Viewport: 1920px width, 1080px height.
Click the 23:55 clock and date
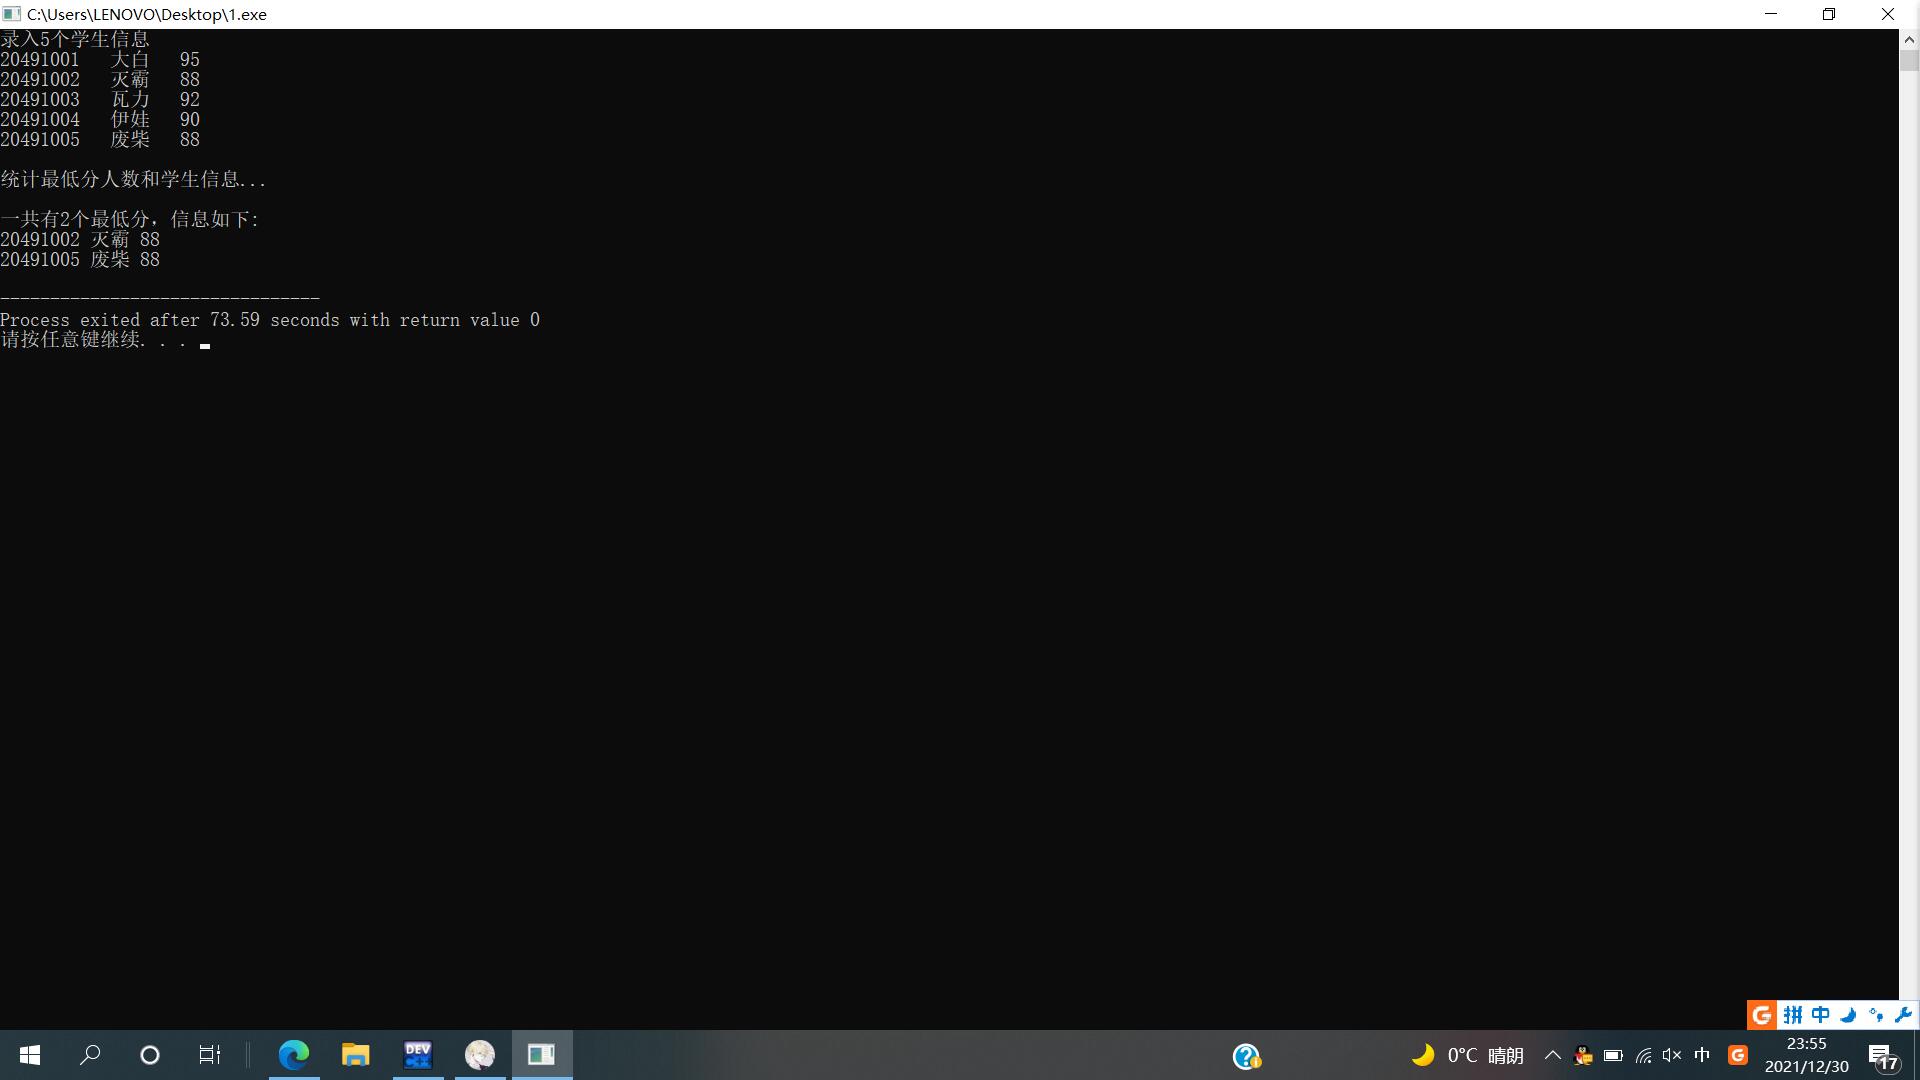coord(1806,1055)
